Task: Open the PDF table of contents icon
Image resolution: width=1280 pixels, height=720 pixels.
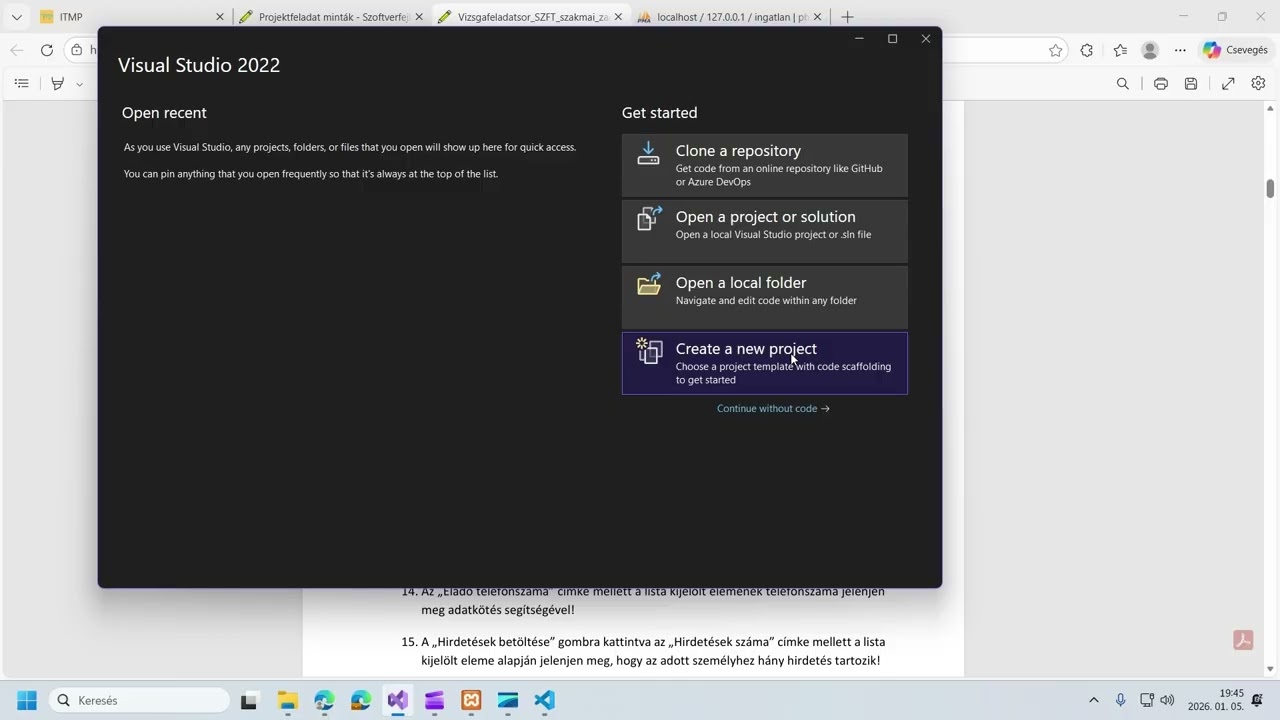Action: click(22, 84)
